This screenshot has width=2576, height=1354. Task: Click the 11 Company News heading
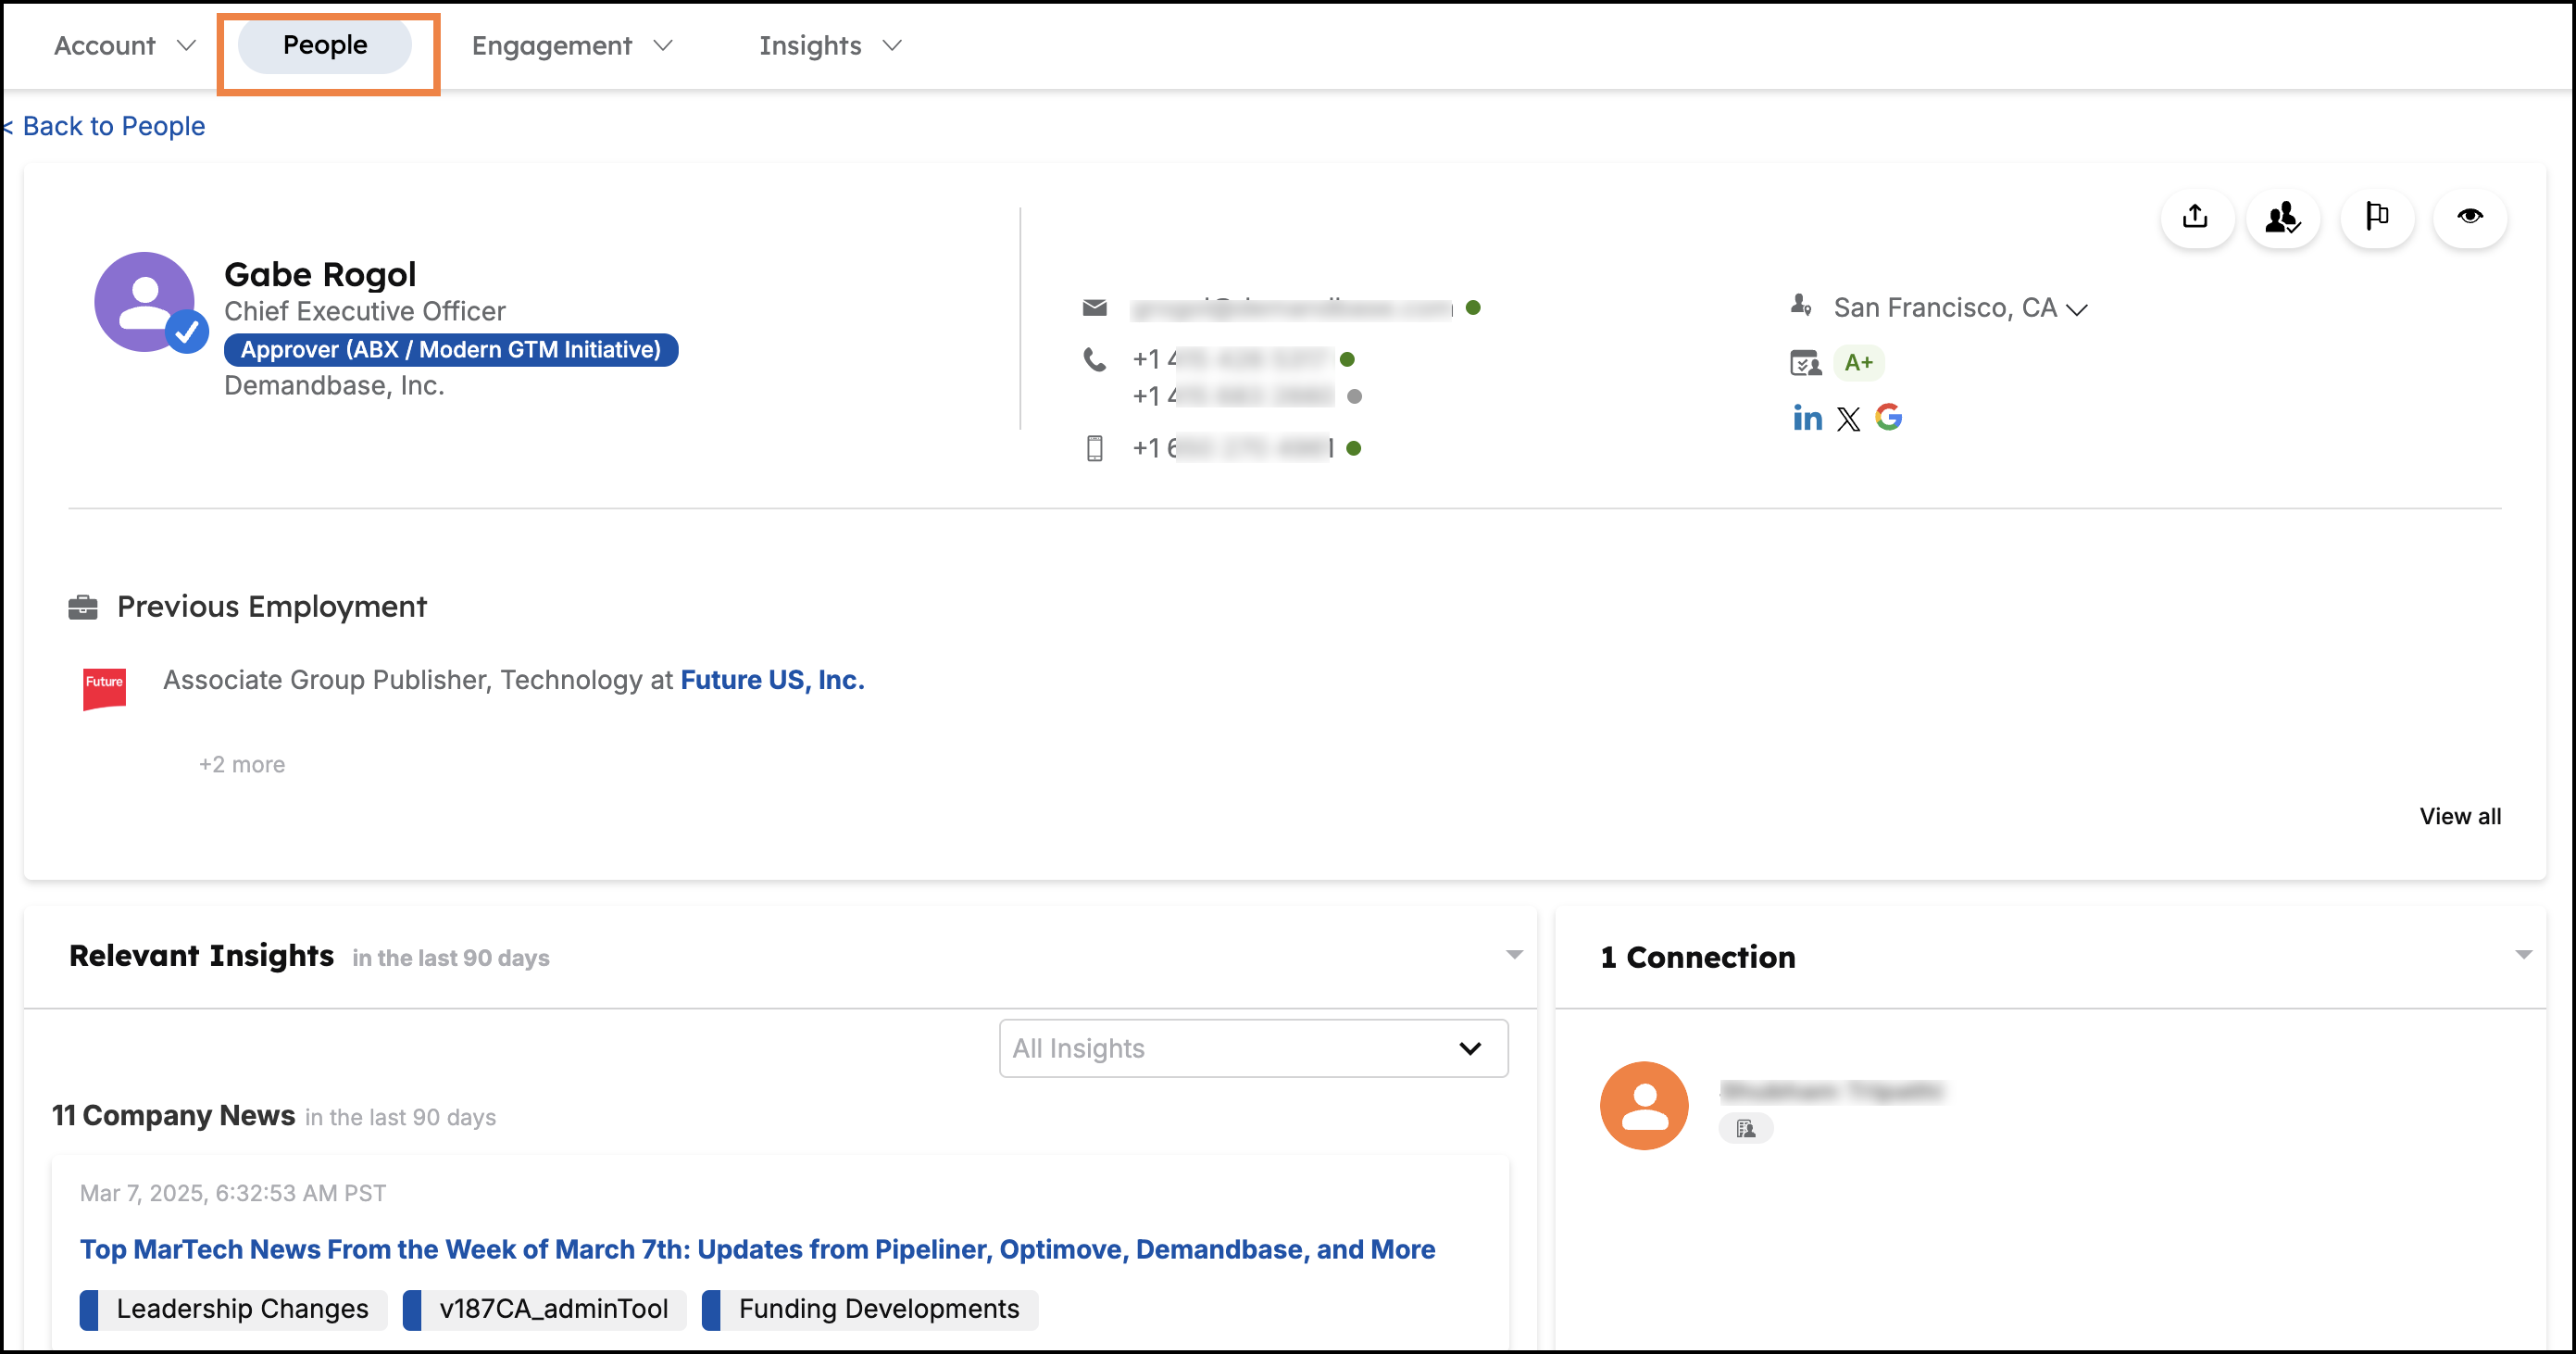[173, 1116]
